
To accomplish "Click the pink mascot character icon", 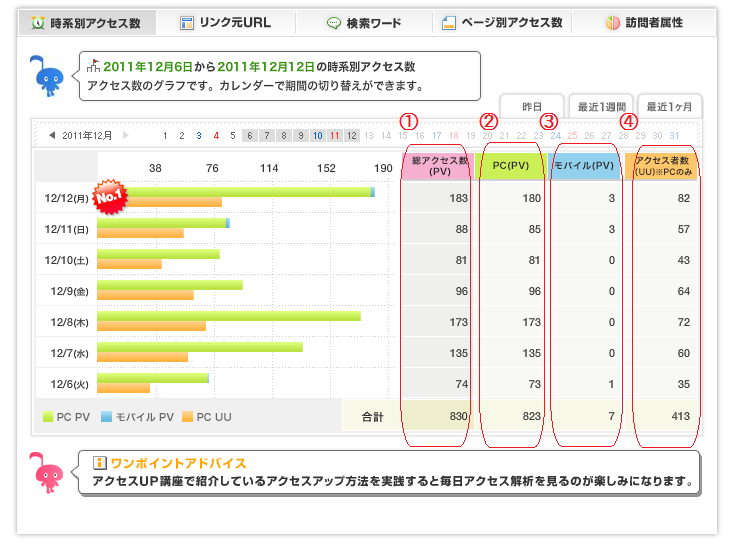I will tap(46, 472).
